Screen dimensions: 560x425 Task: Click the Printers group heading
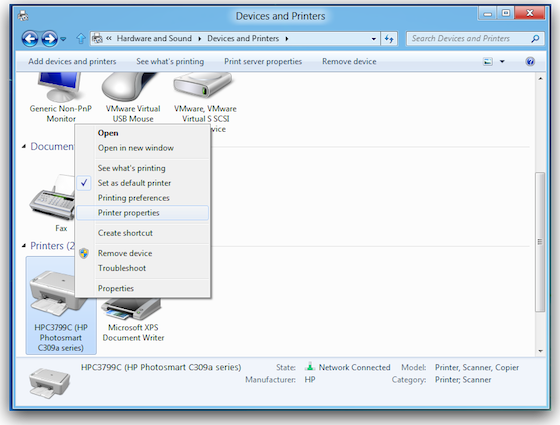[x=52, y=246]
